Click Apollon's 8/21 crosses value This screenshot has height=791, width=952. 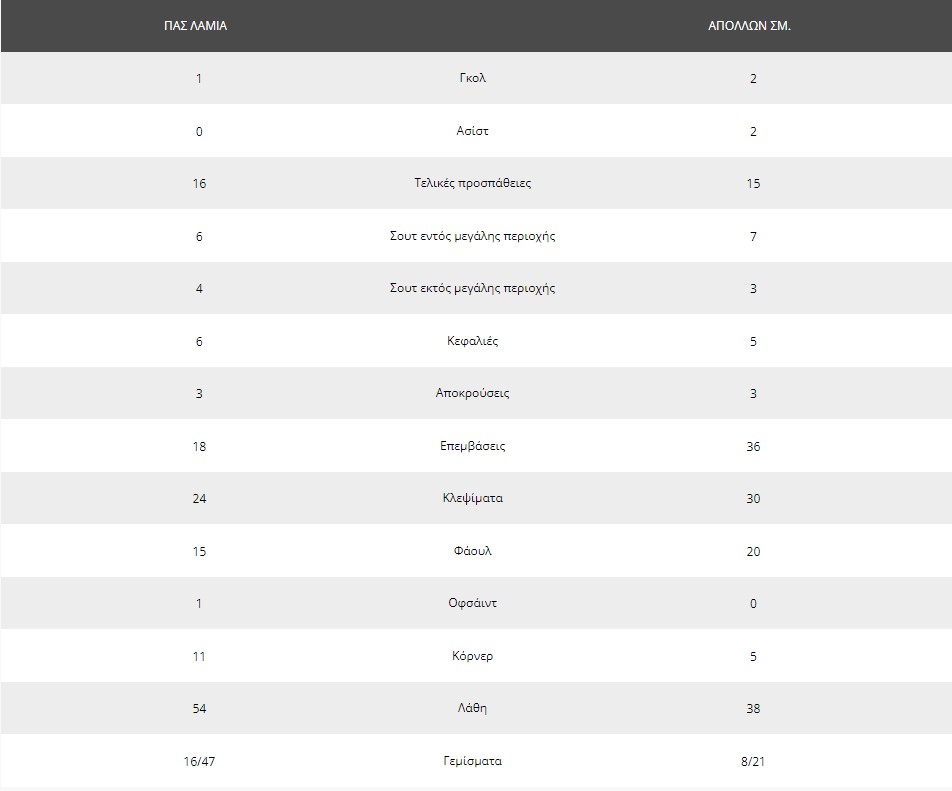753,761
